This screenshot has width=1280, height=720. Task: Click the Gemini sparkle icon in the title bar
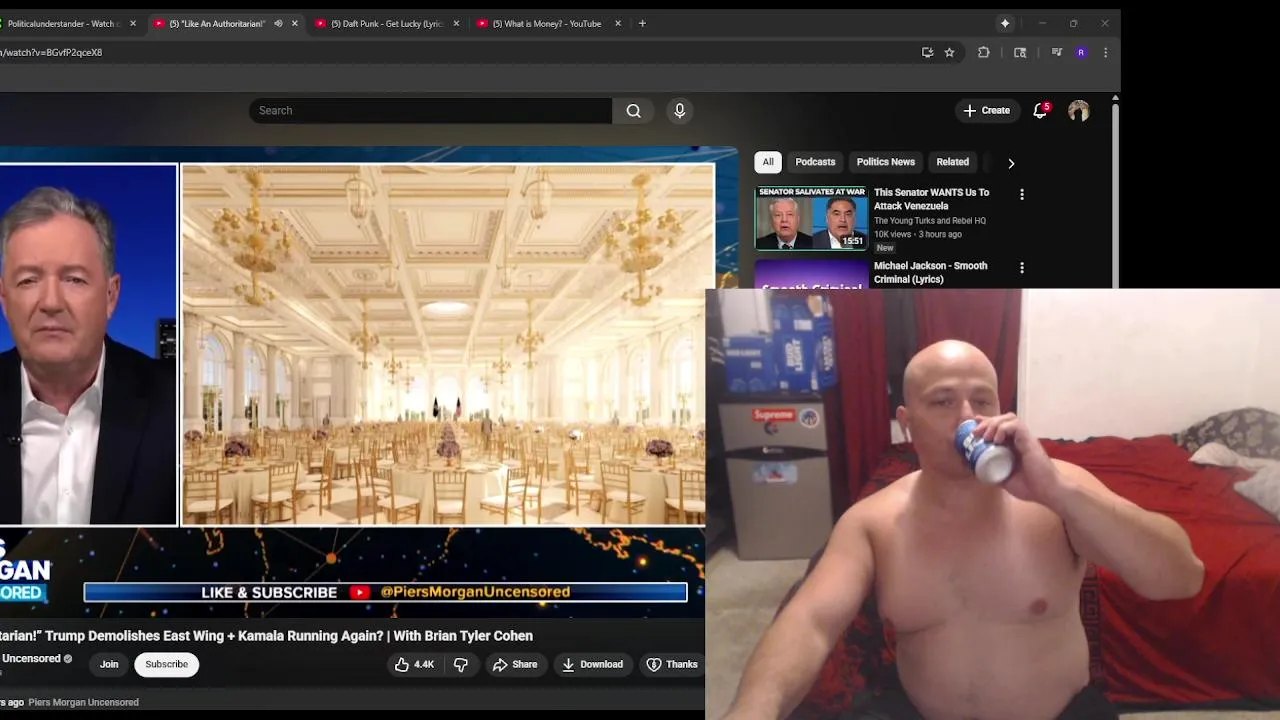[1005, 23]
